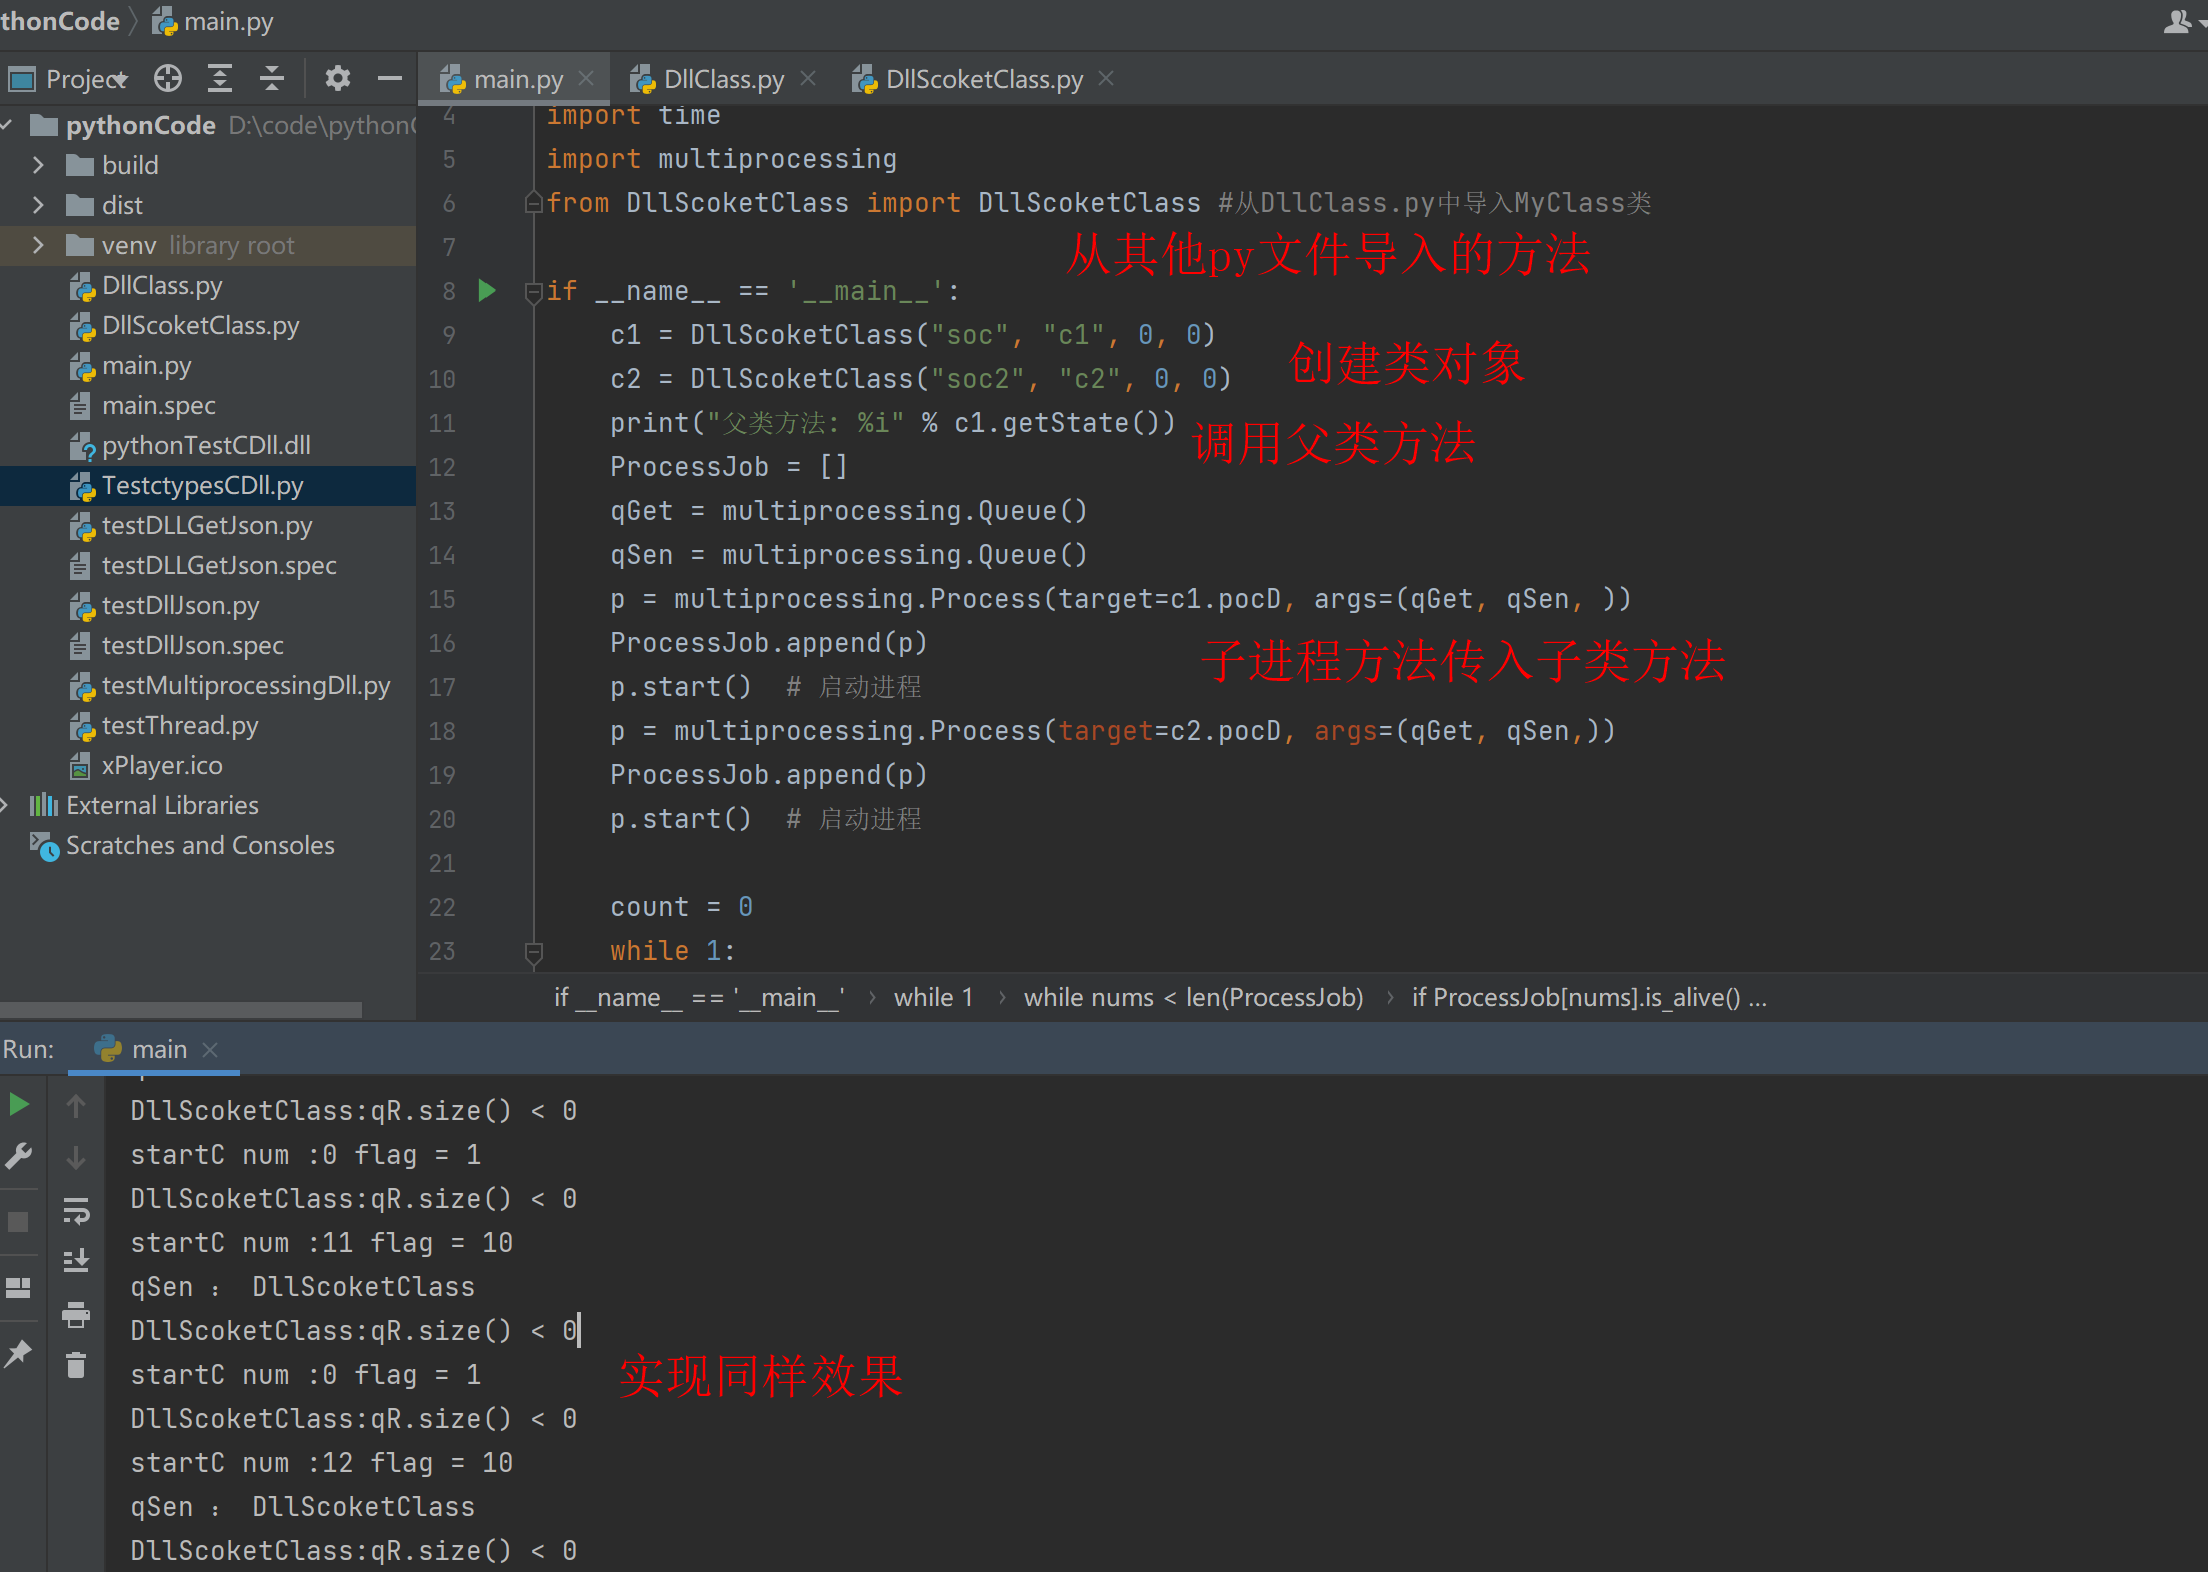This screenshot has width=2208, height=1572.
Task: Clear console output via trash icon
Action: [77, 1364]
